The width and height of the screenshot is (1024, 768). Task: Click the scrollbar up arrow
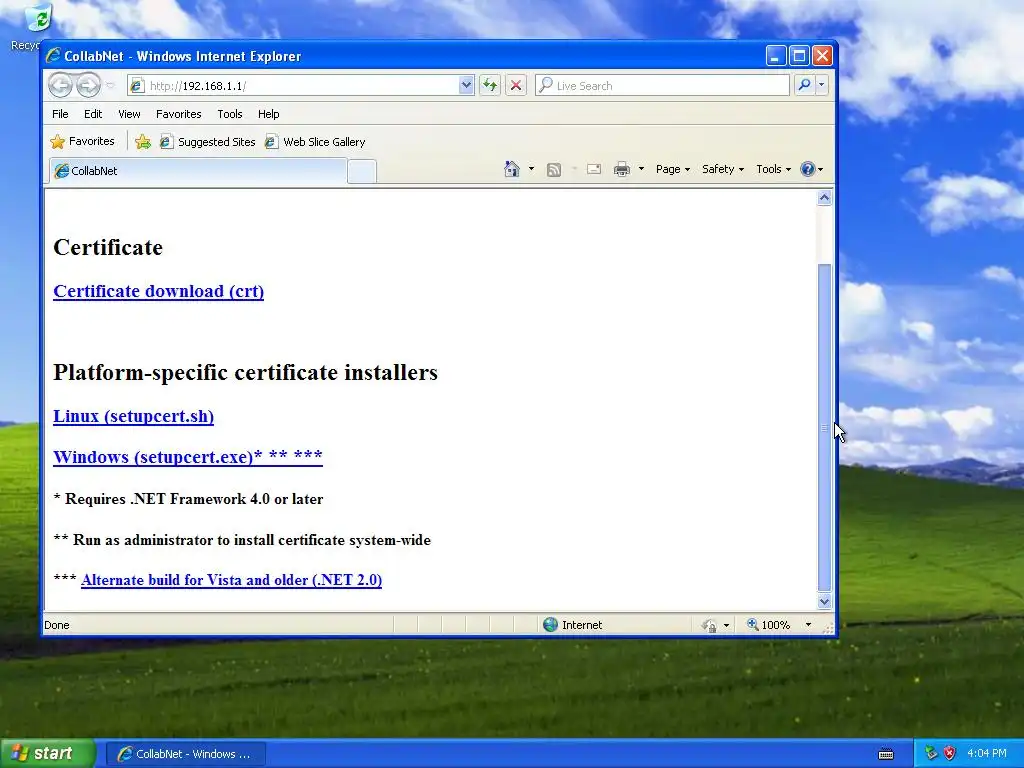click(824, 198)
